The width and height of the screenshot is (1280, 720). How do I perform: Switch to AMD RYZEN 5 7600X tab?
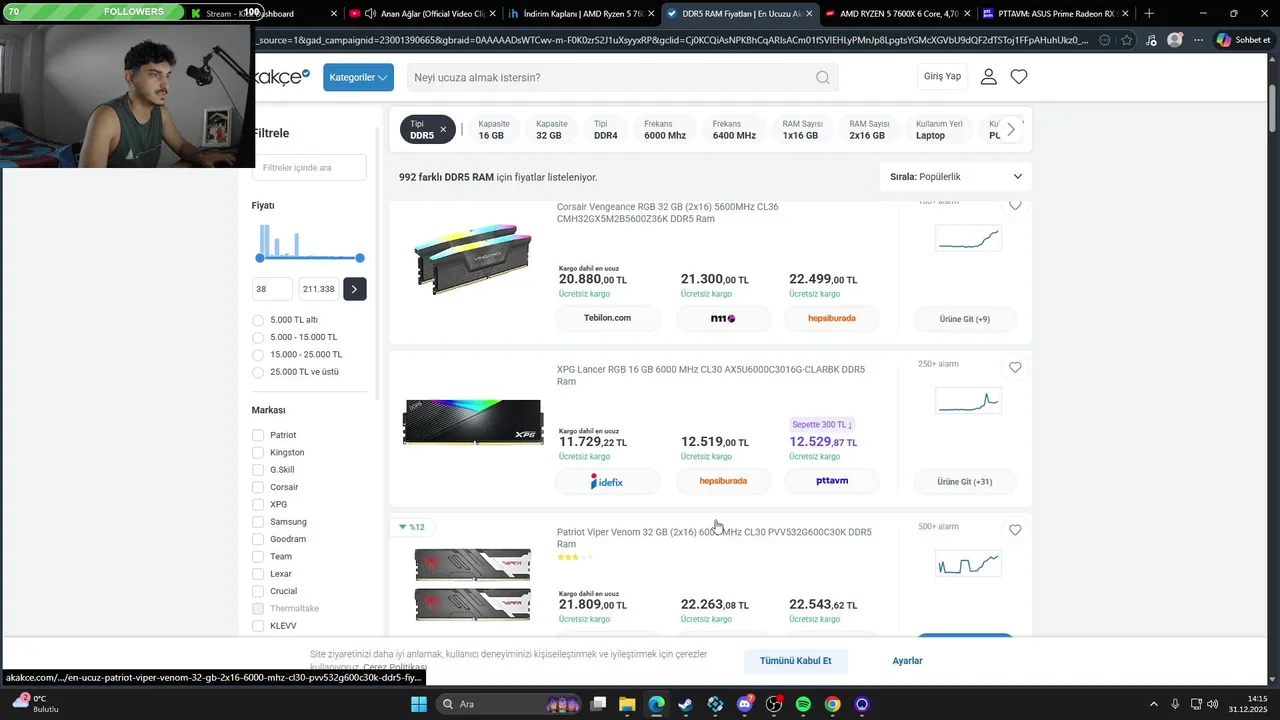pyautogui.click(x=897, y=14)
